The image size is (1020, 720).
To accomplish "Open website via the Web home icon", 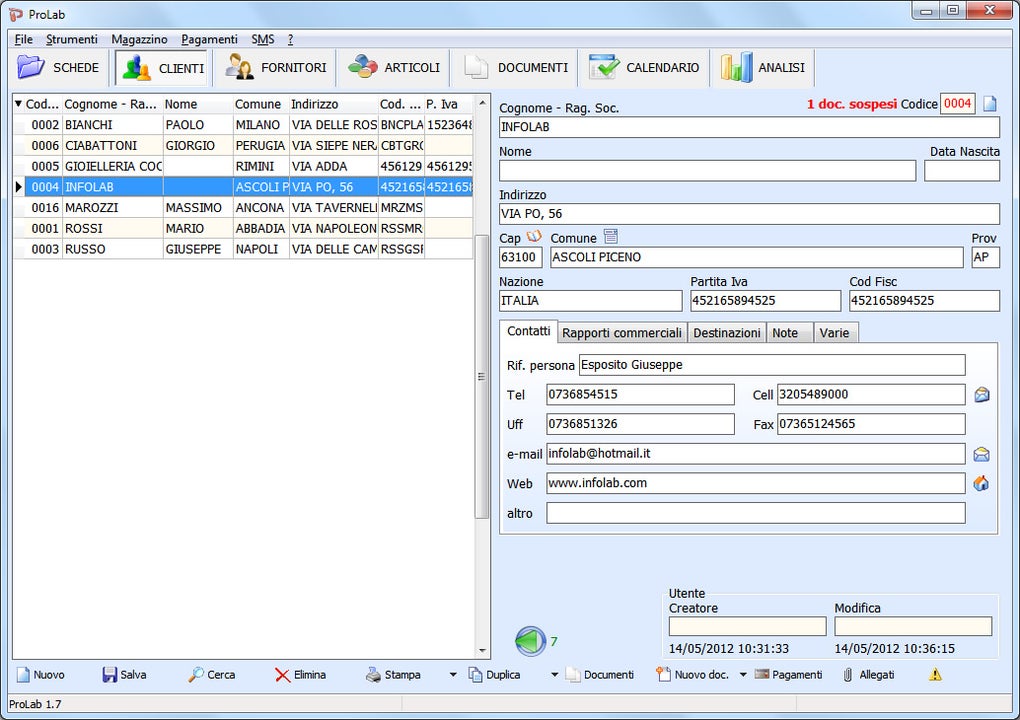I will coord(982,484).
